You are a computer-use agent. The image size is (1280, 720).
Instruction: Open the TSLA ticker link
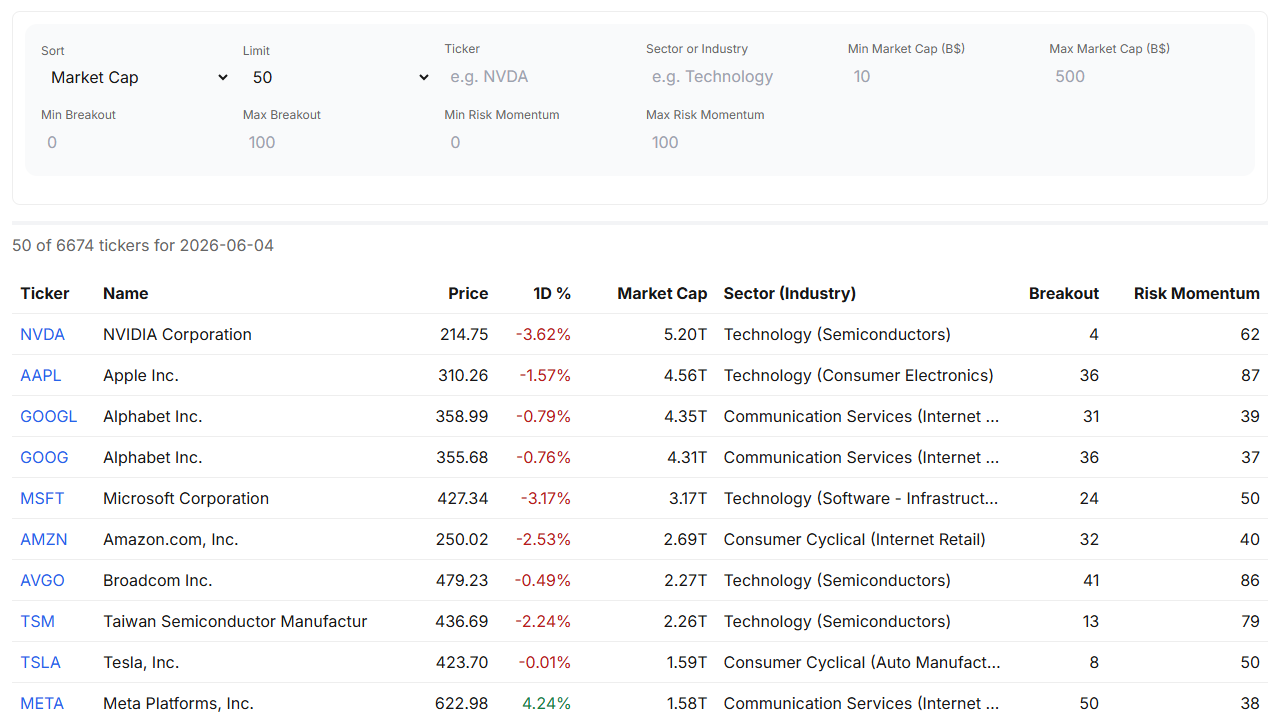coord(40,662)
